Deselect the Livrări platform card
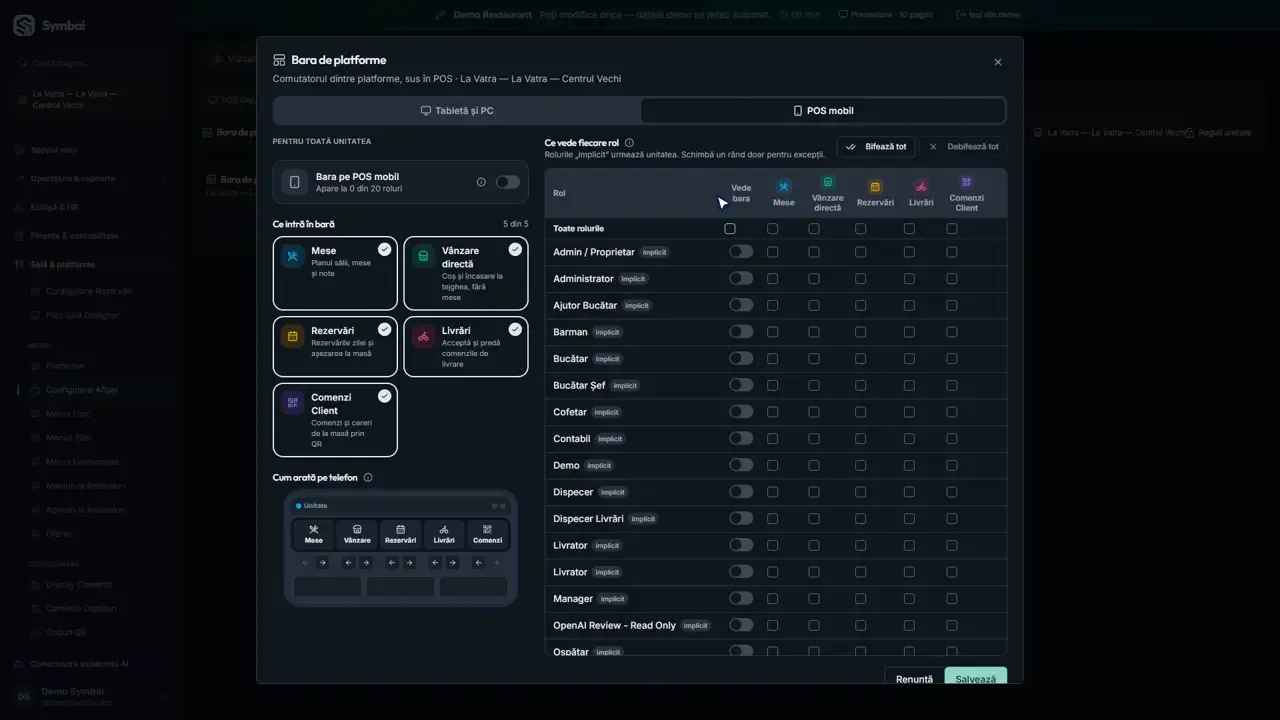Image resolution: width=1280 pixels, height=720 pixels. point(466,347)
